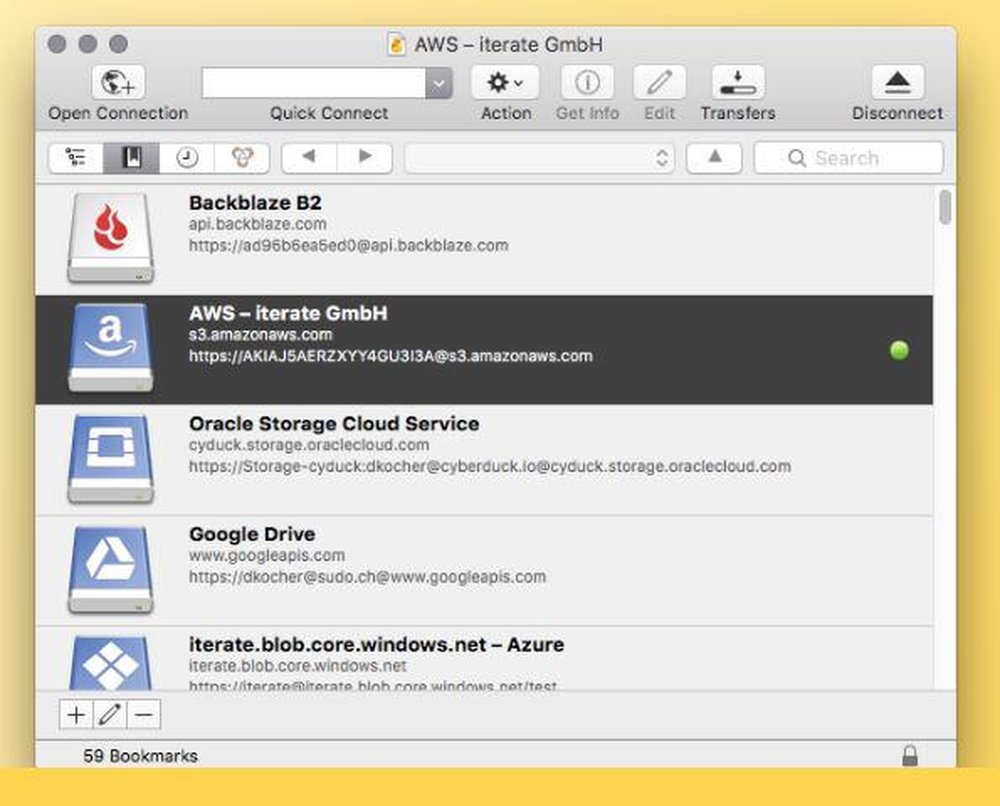Image resolution: width=1000 pixels, height=806 pixels.
Task: Click the Backblaze https URL line
Action: [x=349, y=245]
